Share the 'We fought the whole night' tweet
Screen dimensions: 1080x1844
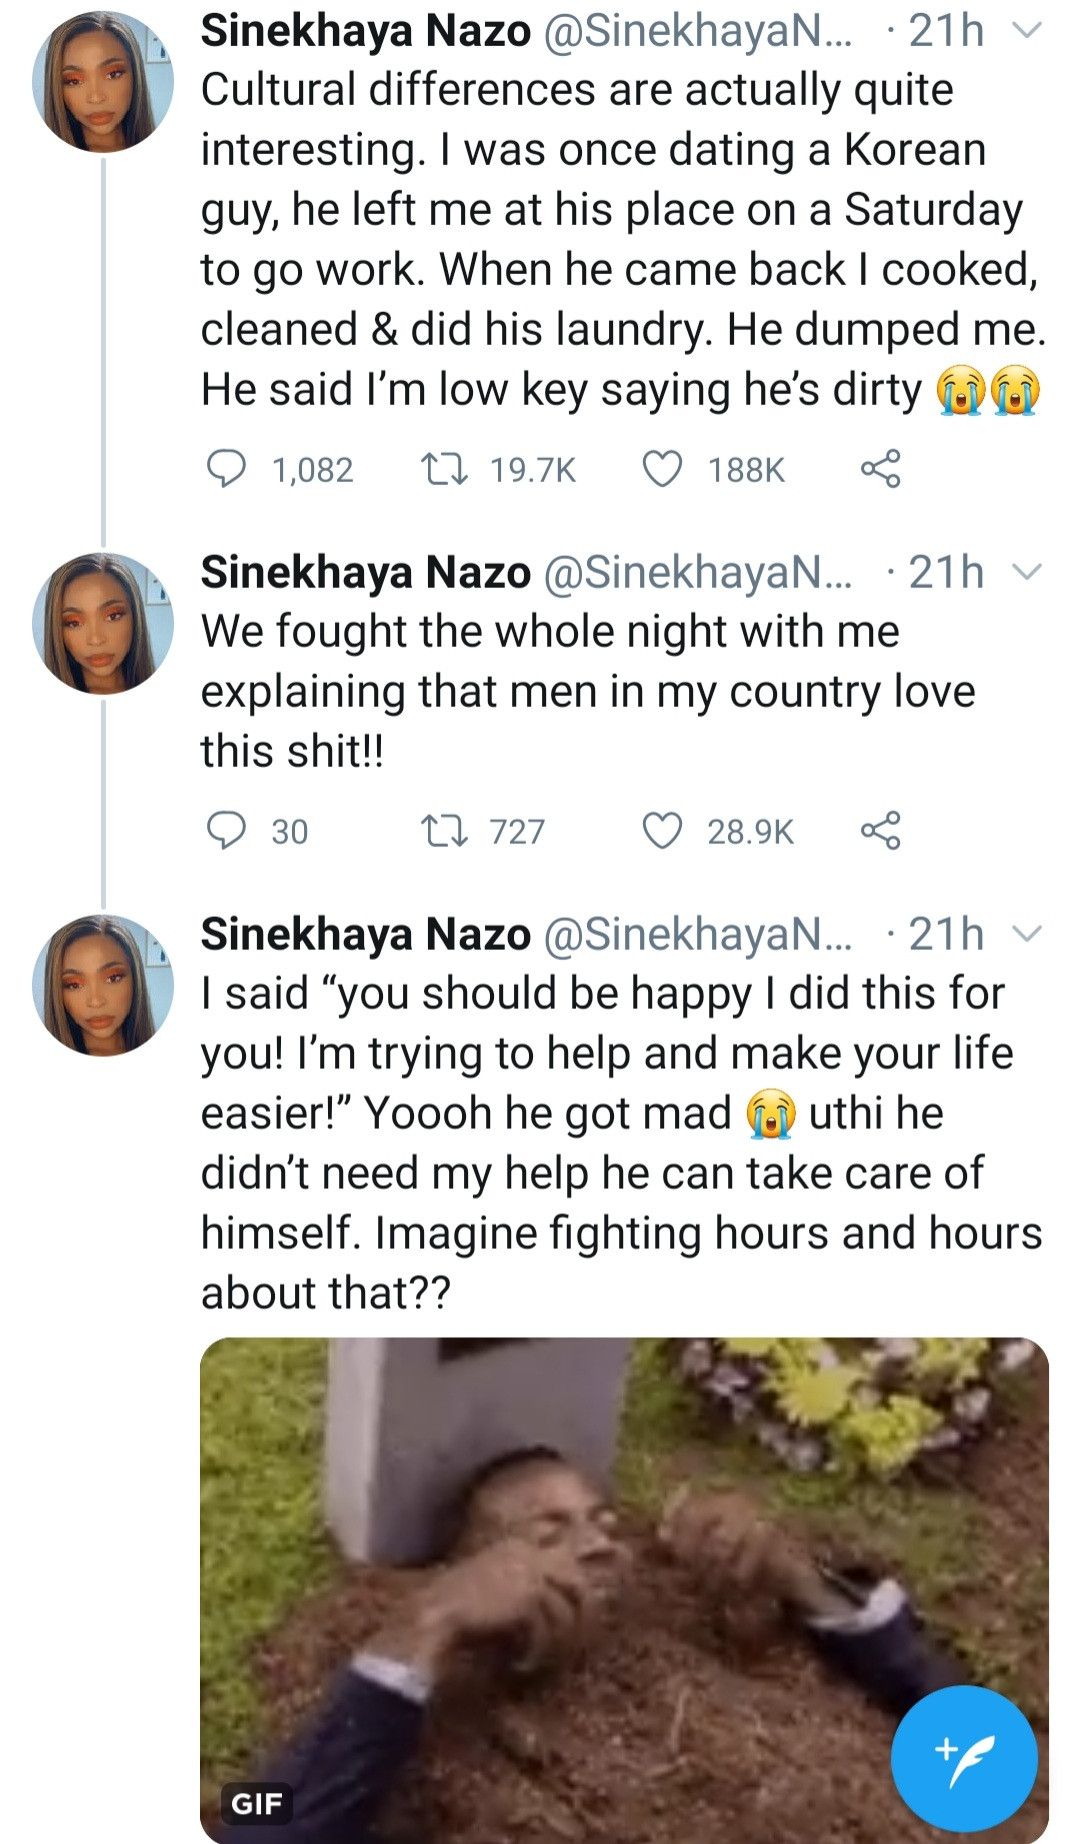(x=880, y=830)
